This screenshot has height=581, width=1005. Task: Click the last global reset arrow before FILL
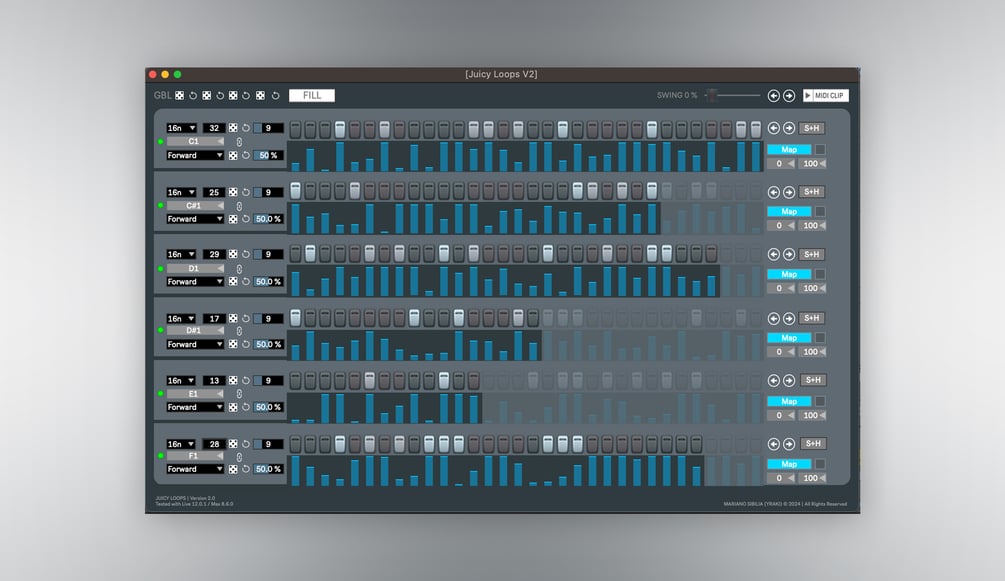point(276,96)
